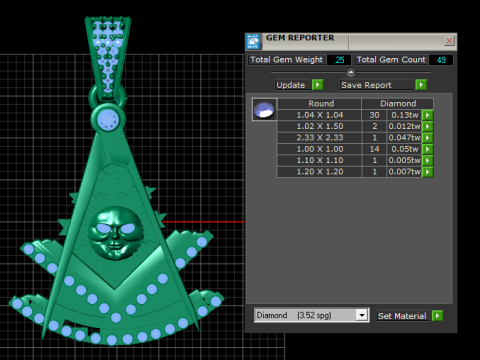Click green arrow for 1.00 X 1.00 row

click(427, 149)
